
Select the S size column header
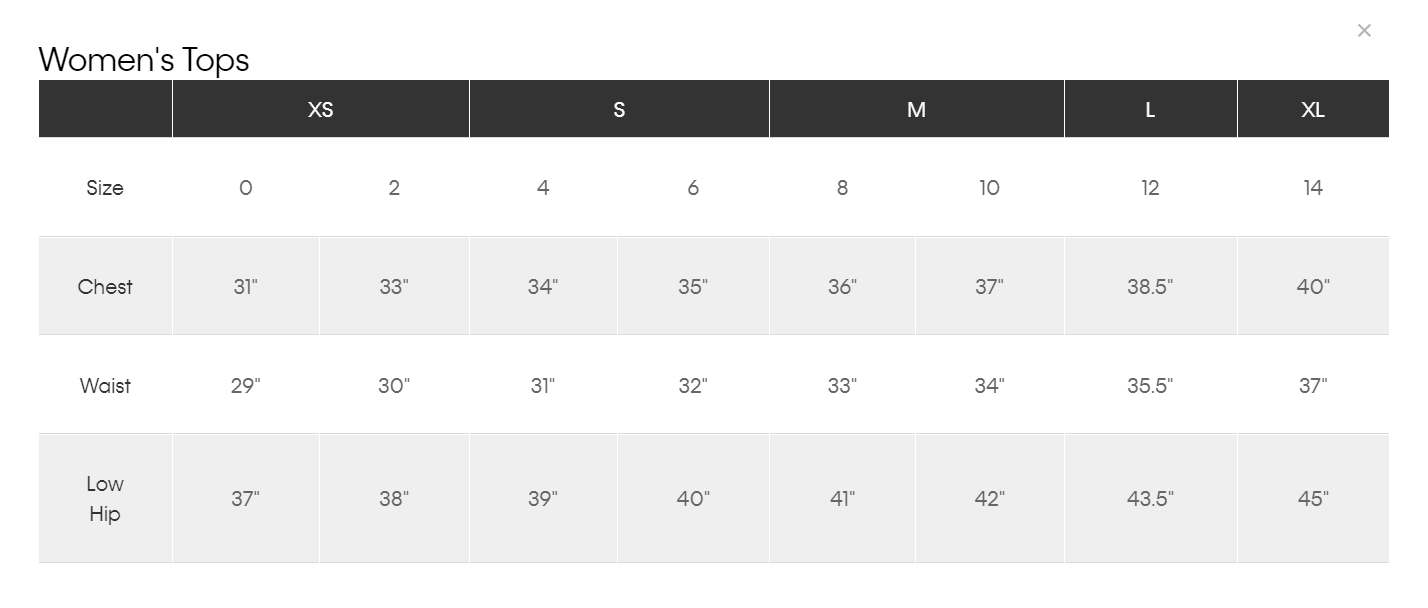pos(619,109)
